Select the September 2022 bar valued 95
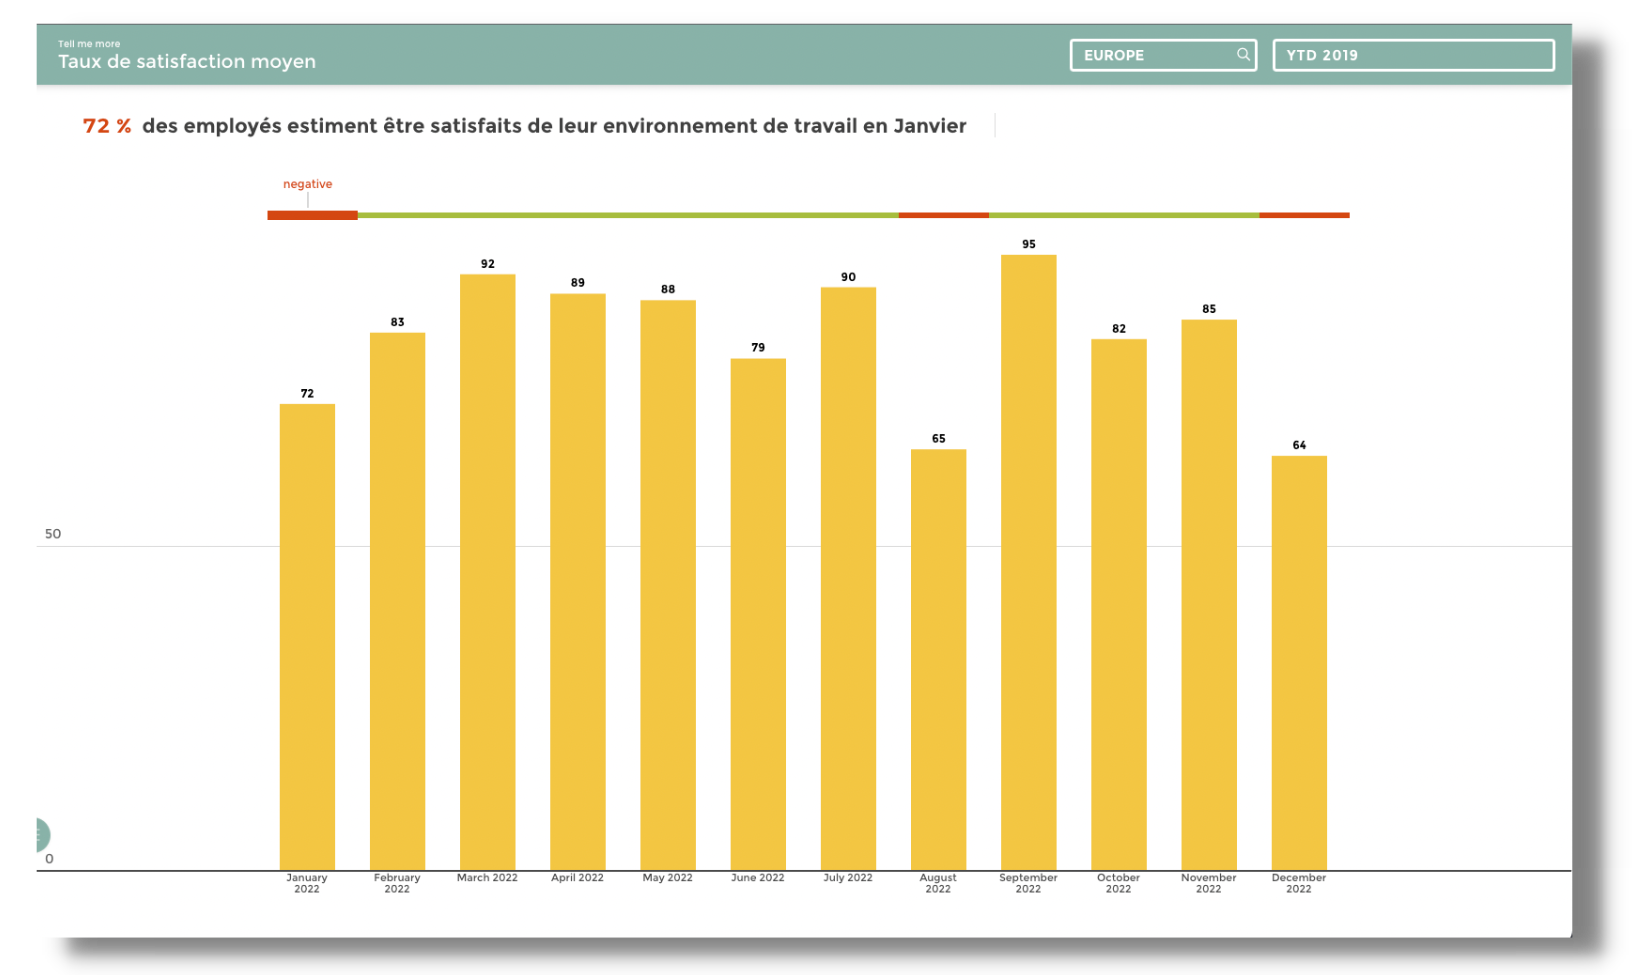1632x975 pixels. pos(1028,562)
